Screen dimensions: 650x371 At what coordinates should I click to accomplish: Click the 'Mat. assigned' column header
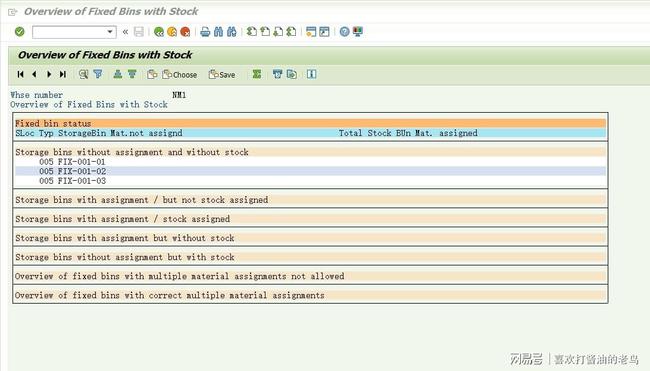[x=446, y=133]
